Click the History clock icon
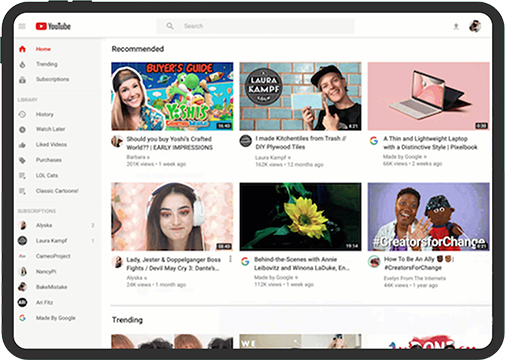The image size is (505, 360). click(22, 114)
